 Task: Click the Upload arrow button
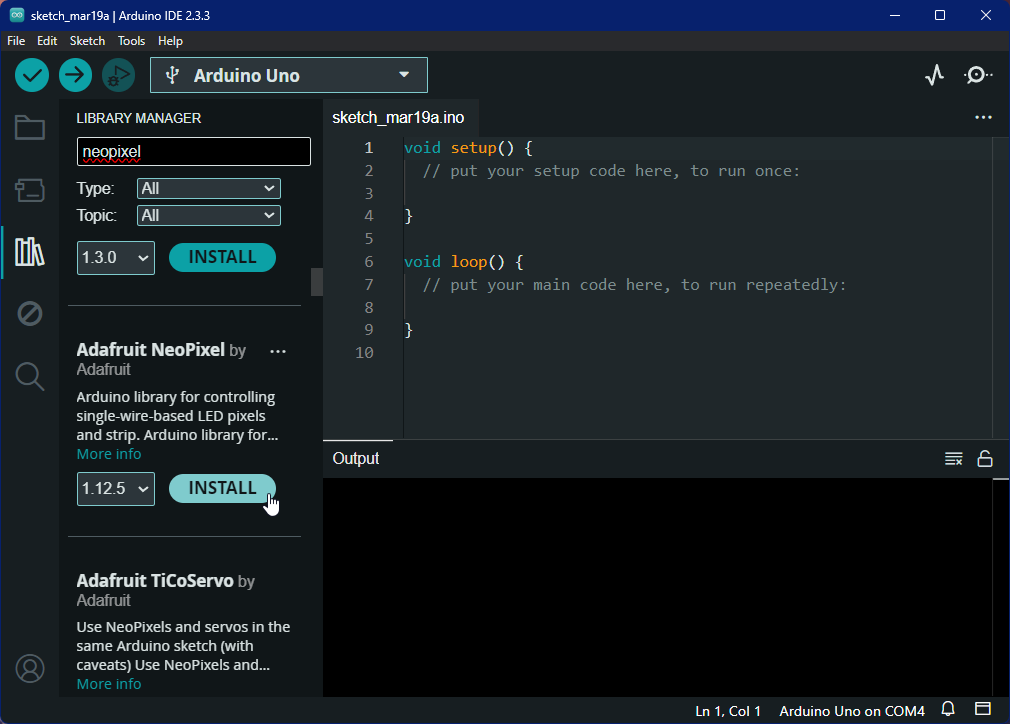pyautogui.click(x=75, y=75)
